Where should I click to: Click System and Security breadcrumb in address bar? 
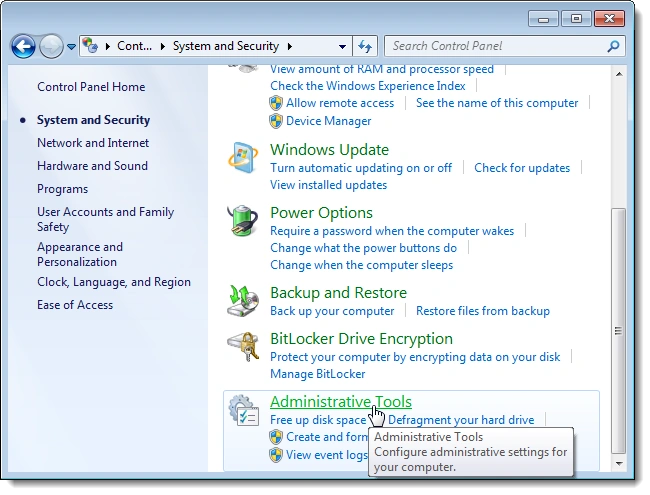(x=226, y=46)
